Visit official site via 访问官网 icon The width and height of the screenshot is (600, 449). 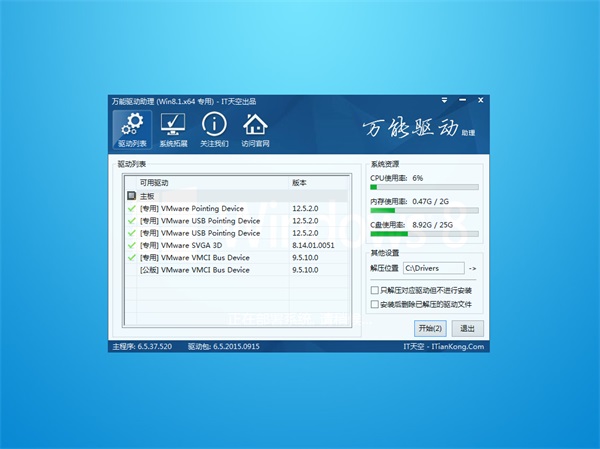256,130
